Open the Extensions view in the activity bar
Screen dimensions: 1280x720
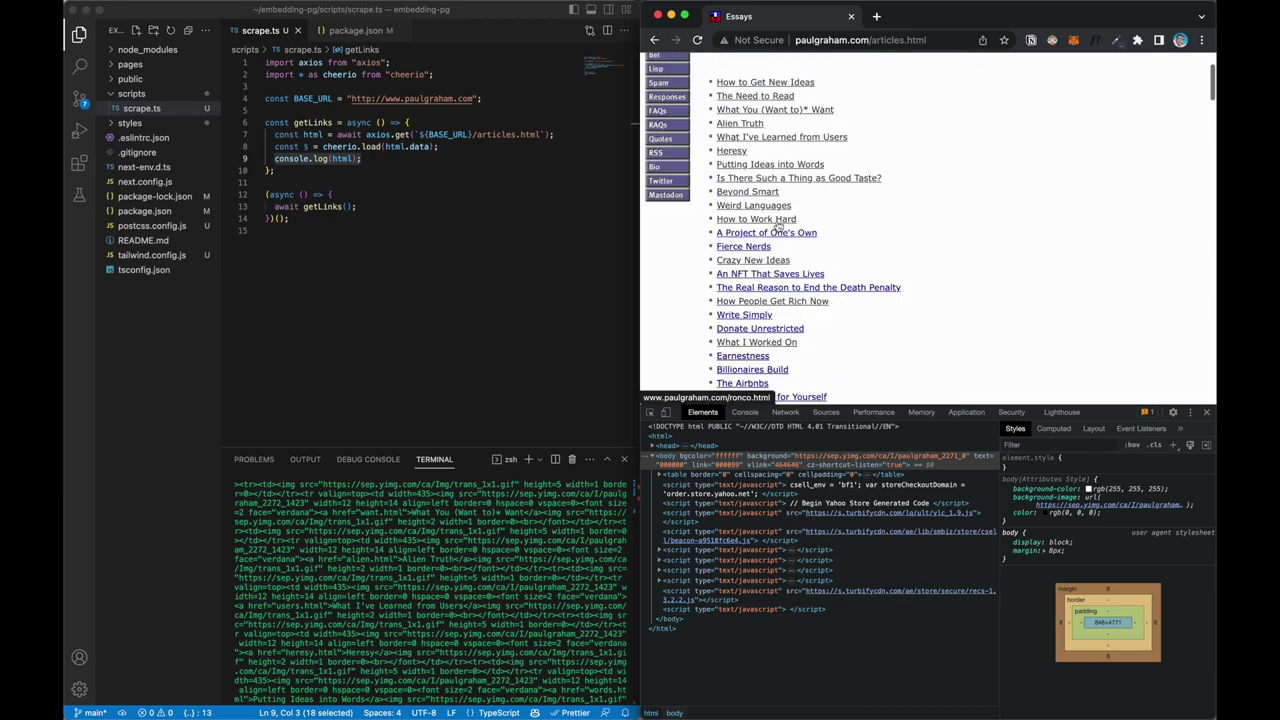(x=79, y=163)
